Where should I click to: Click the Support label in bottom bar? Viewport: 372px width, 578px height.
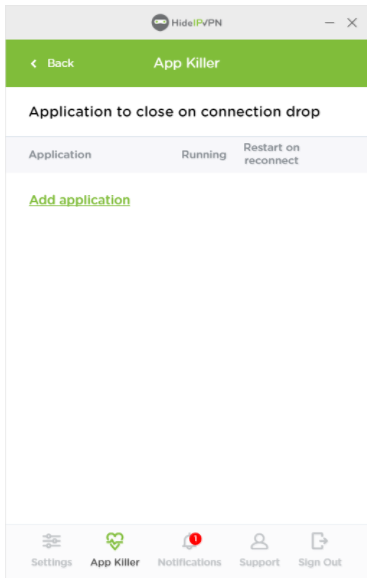coord(260,563)
